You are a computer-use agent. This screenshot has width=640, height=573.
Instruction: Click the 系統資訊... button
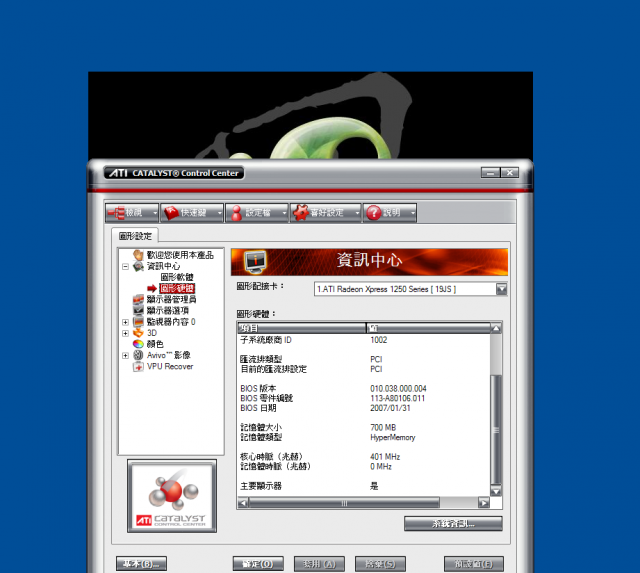point(453,524)
